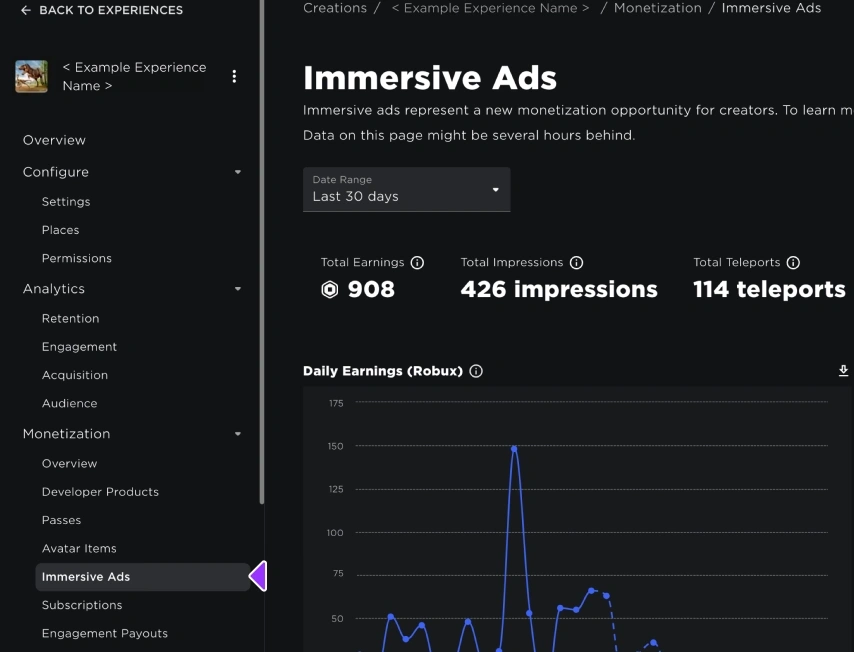Open the Audience analytics page
The image size is (854, 652).
point(70,404)
